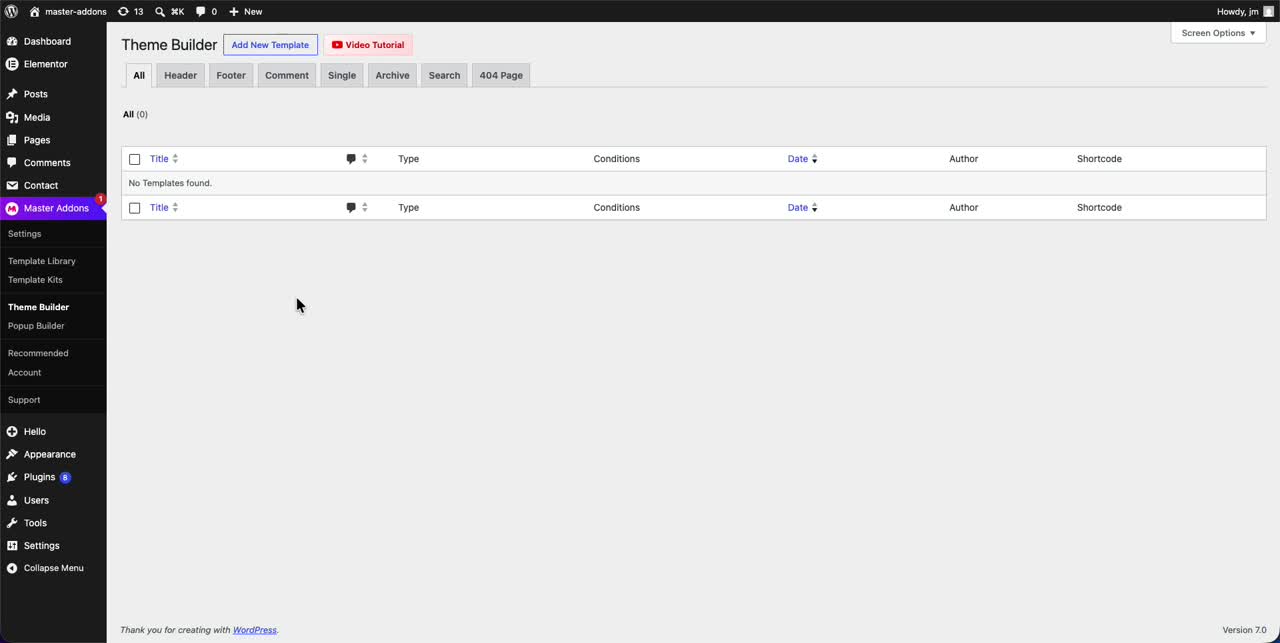Switch to the Footer tab
Viewport: 1280px width, 643px height.
231,75
